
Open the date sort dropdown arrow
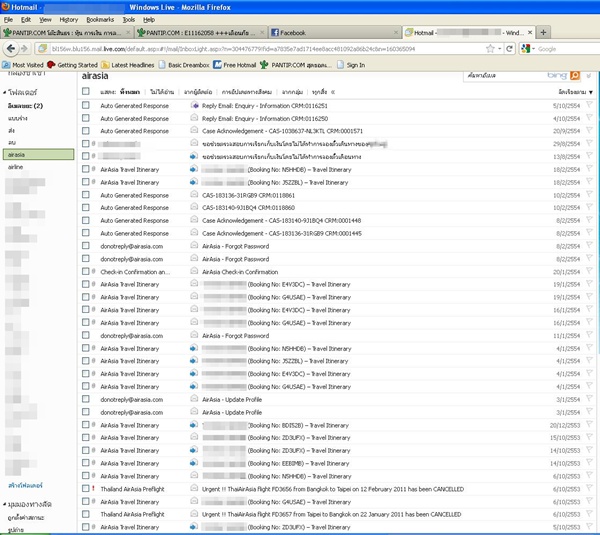(591, 92)
